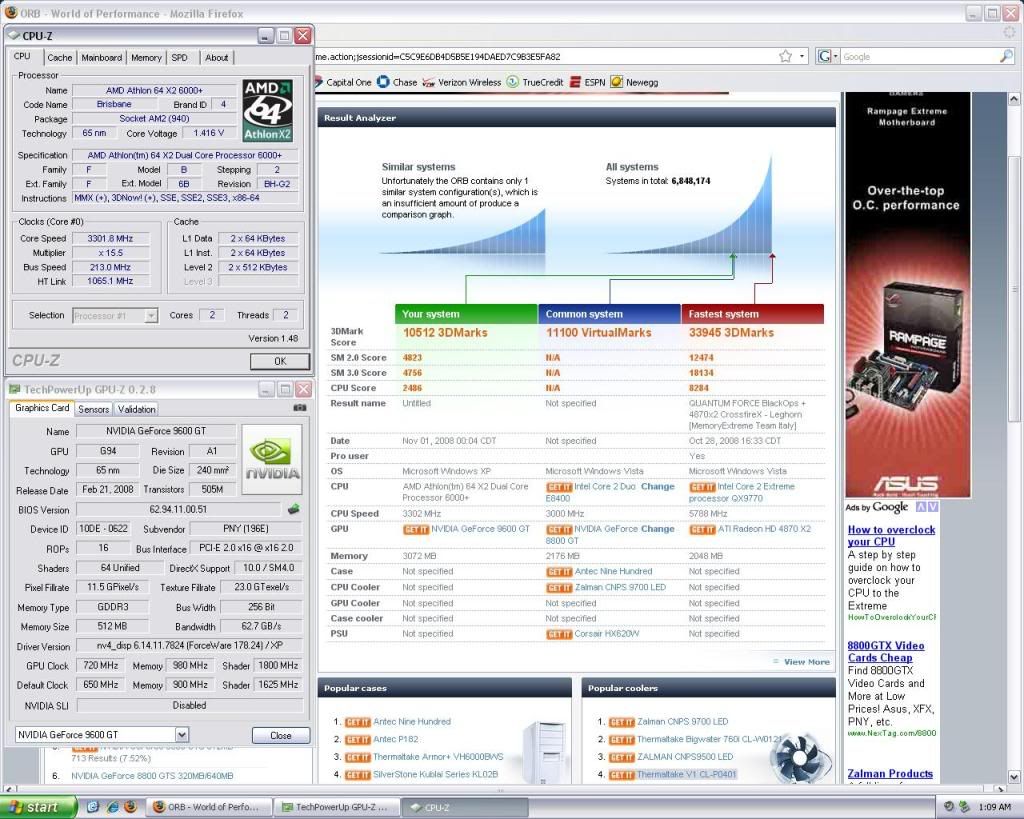The width and height of the screenshot is (1024, 819).
Task: Click GET IT next to Corsair HX620W
Action: pos(559,634)
